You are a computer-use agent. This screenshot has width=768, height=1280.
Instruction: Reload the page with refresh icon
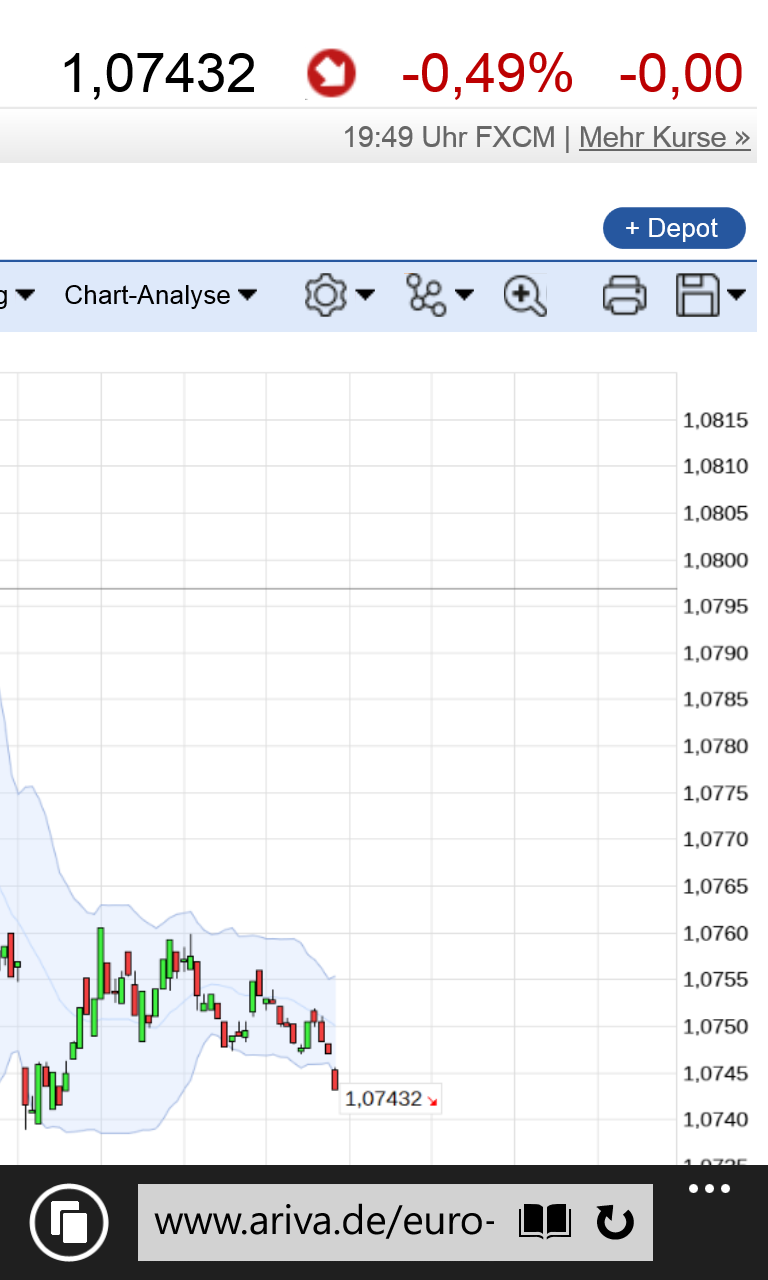click(614, 1222)
